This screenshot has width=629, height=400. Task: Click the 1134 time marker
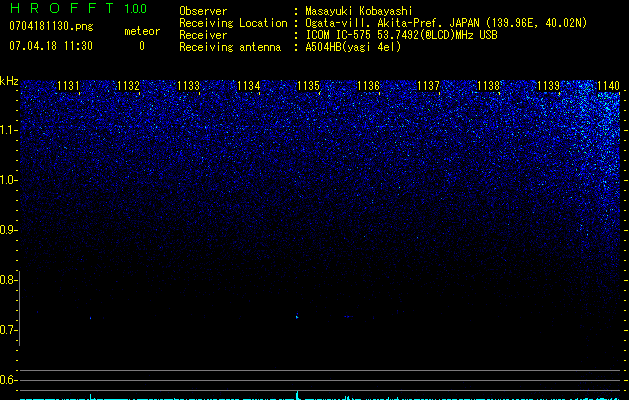pos(249,85)
